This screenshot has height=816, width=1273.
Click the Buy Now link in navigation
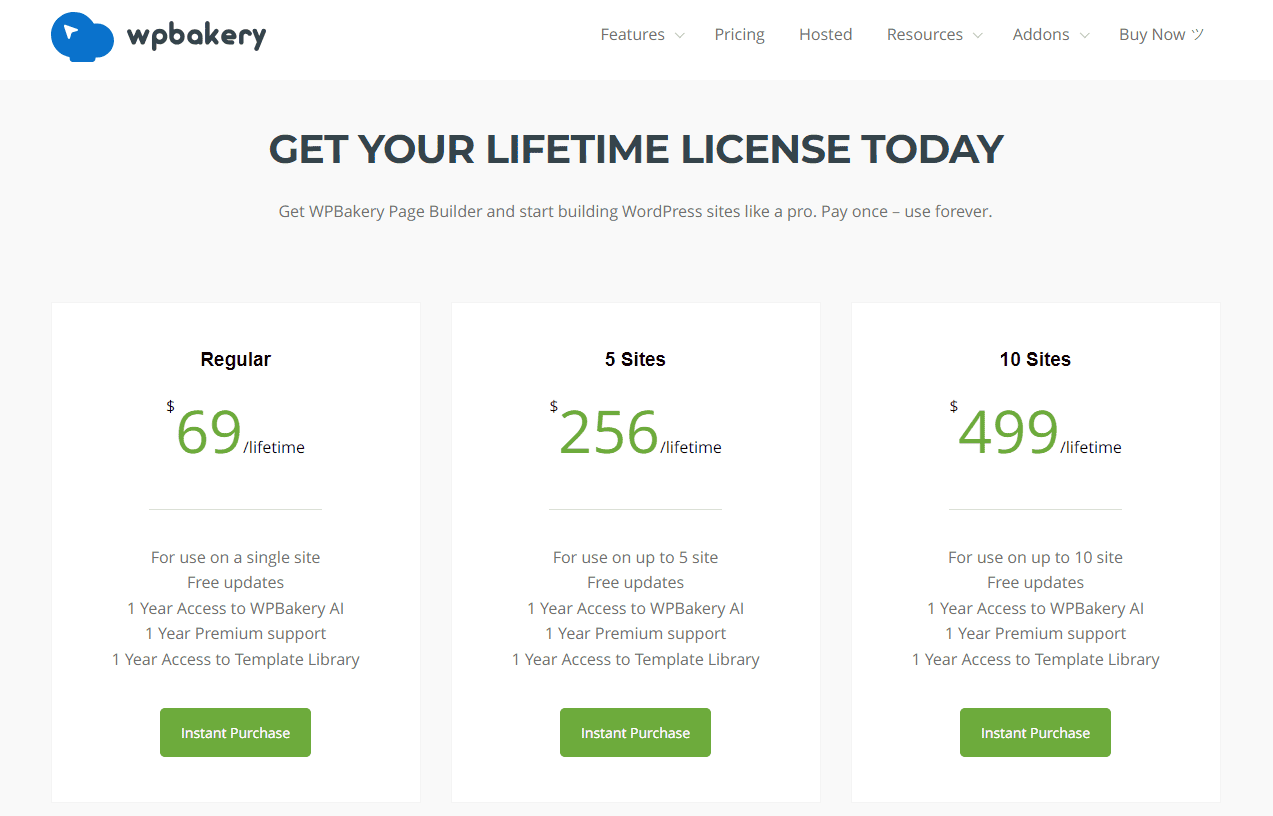tap(1151, 35)
